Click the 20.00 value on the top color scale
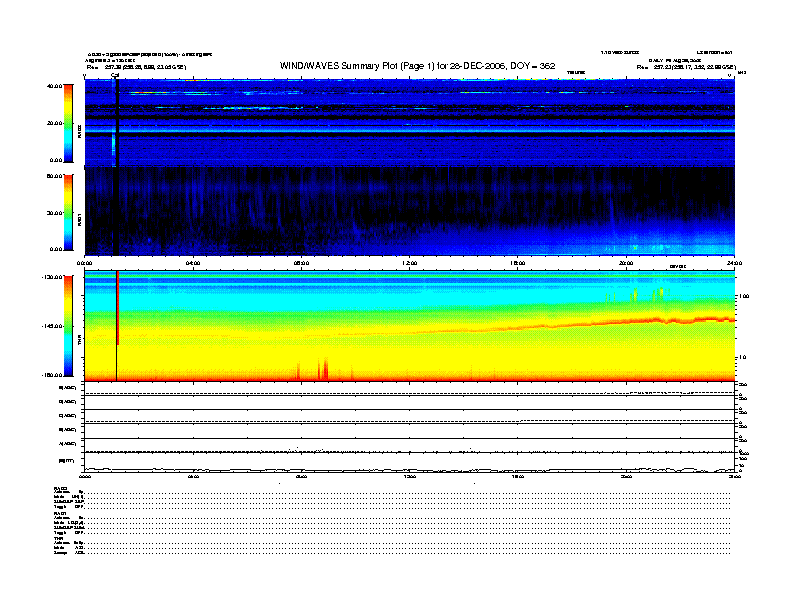 point(54,123)
